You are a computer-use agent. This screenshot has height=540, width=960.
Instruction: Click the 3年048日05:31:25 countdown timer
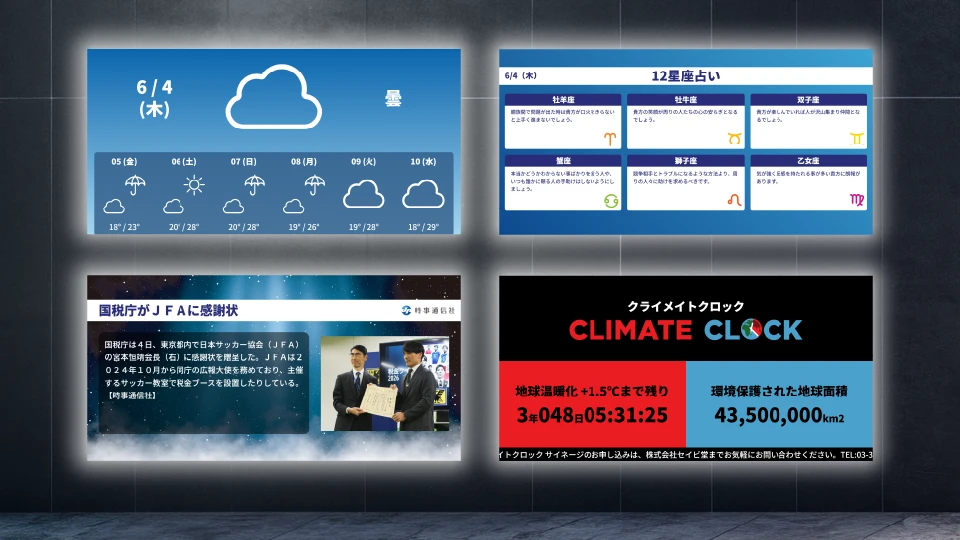click(x=592, y=415)
